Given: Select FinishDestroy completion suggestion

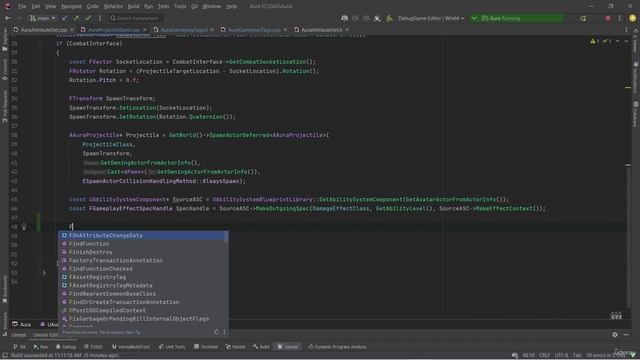Looking at the screenshot, I should pyautogui.click(x=141, y=252).
